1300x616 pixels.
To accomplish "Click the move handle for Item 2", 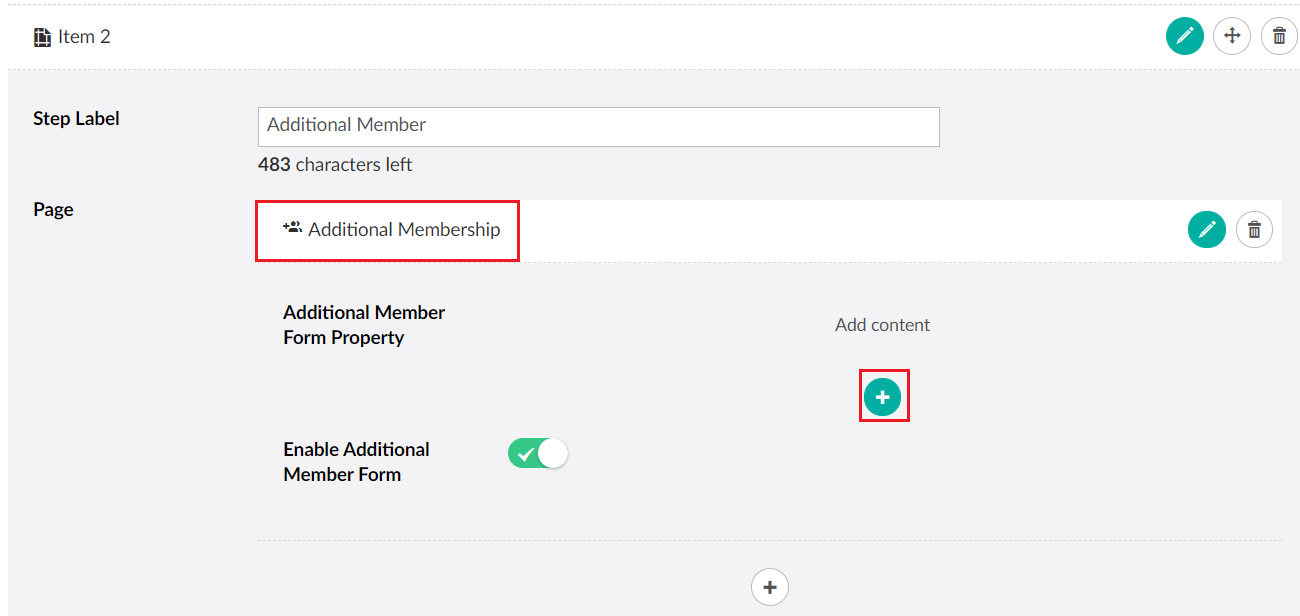I will pos(1231,37).
